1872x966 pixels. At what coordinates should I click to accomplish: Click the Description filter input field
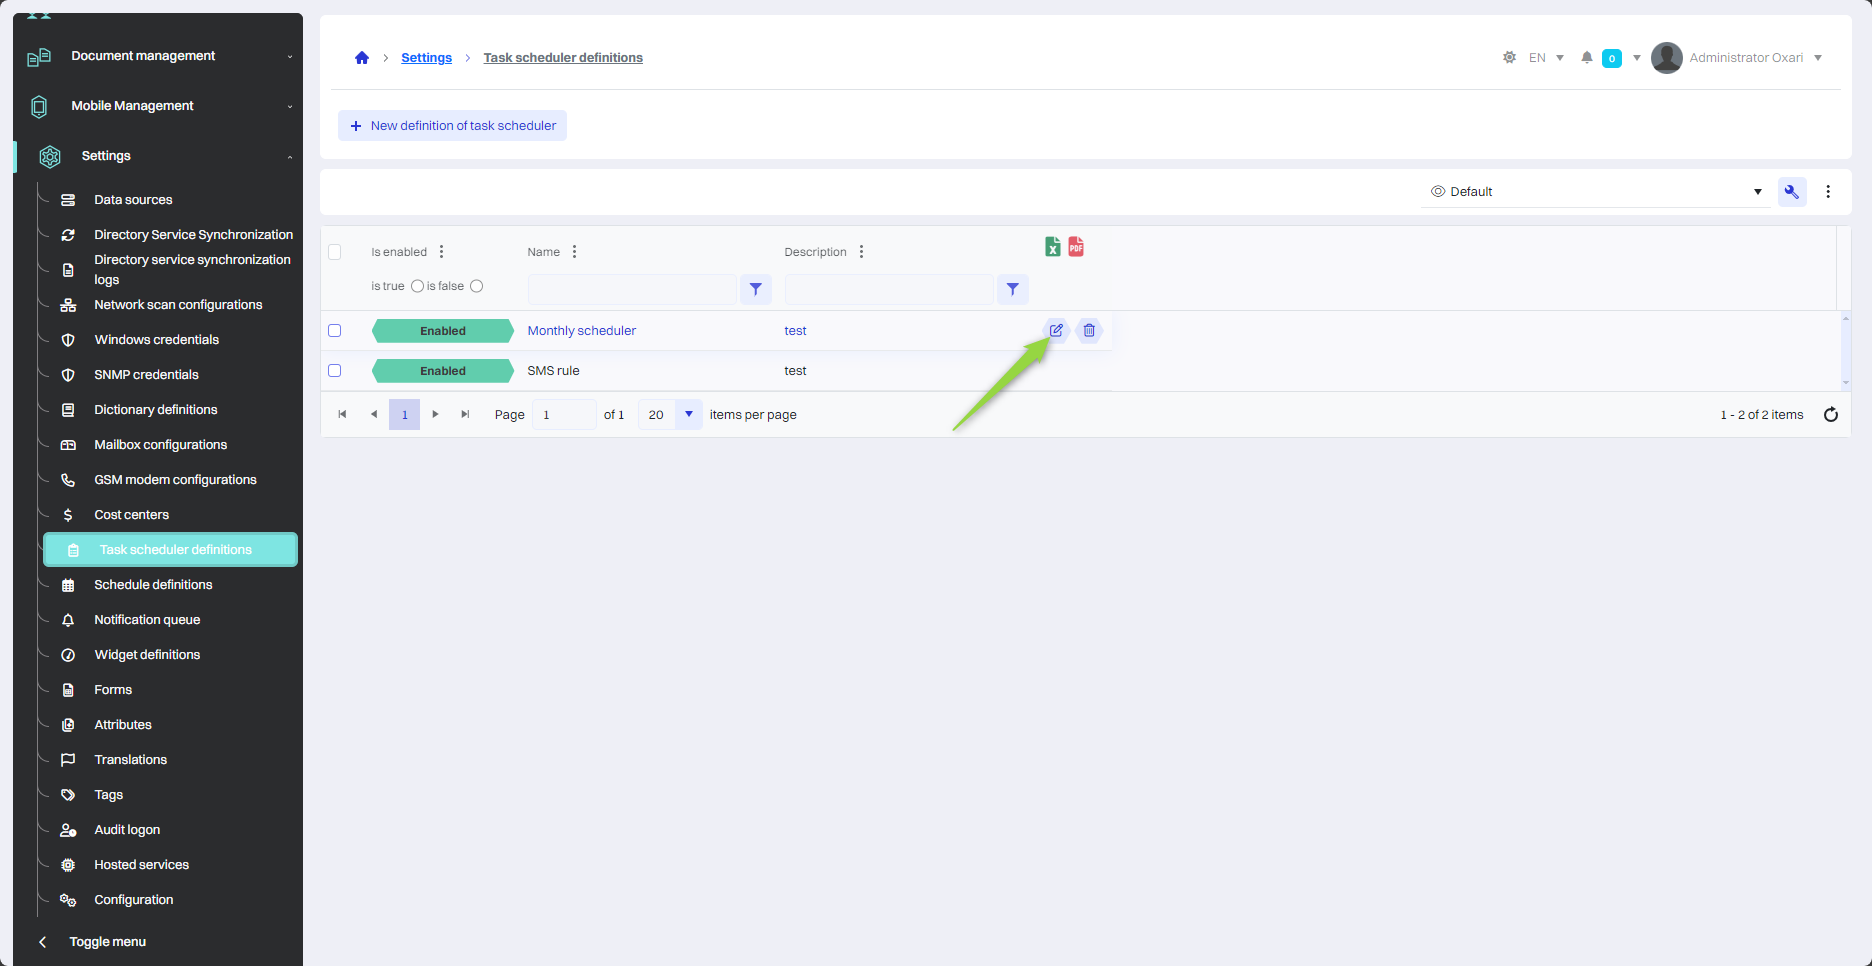(x=888, y=289)
